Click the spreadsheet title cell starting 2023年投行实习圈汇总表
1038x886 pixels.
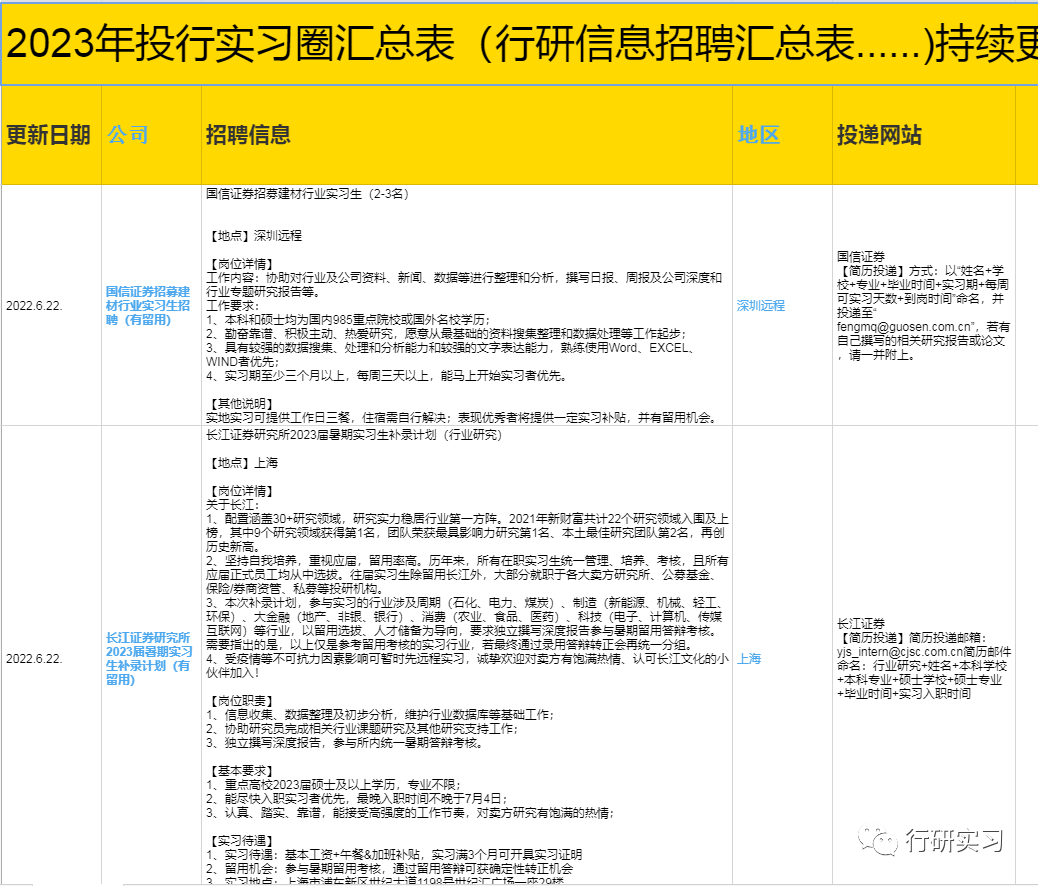(520, 44)
